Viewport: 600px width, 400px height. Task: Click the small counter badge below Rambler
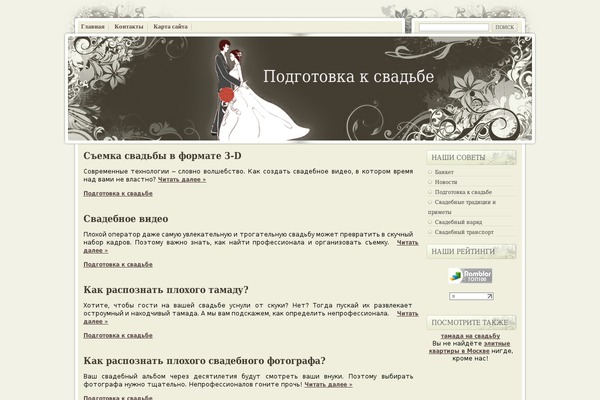471,296
